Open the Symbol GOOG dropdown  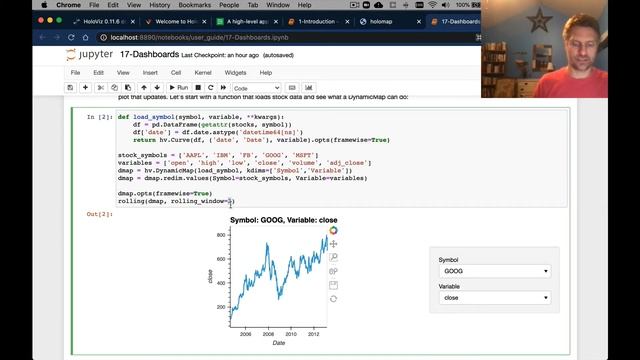point(495,271)
